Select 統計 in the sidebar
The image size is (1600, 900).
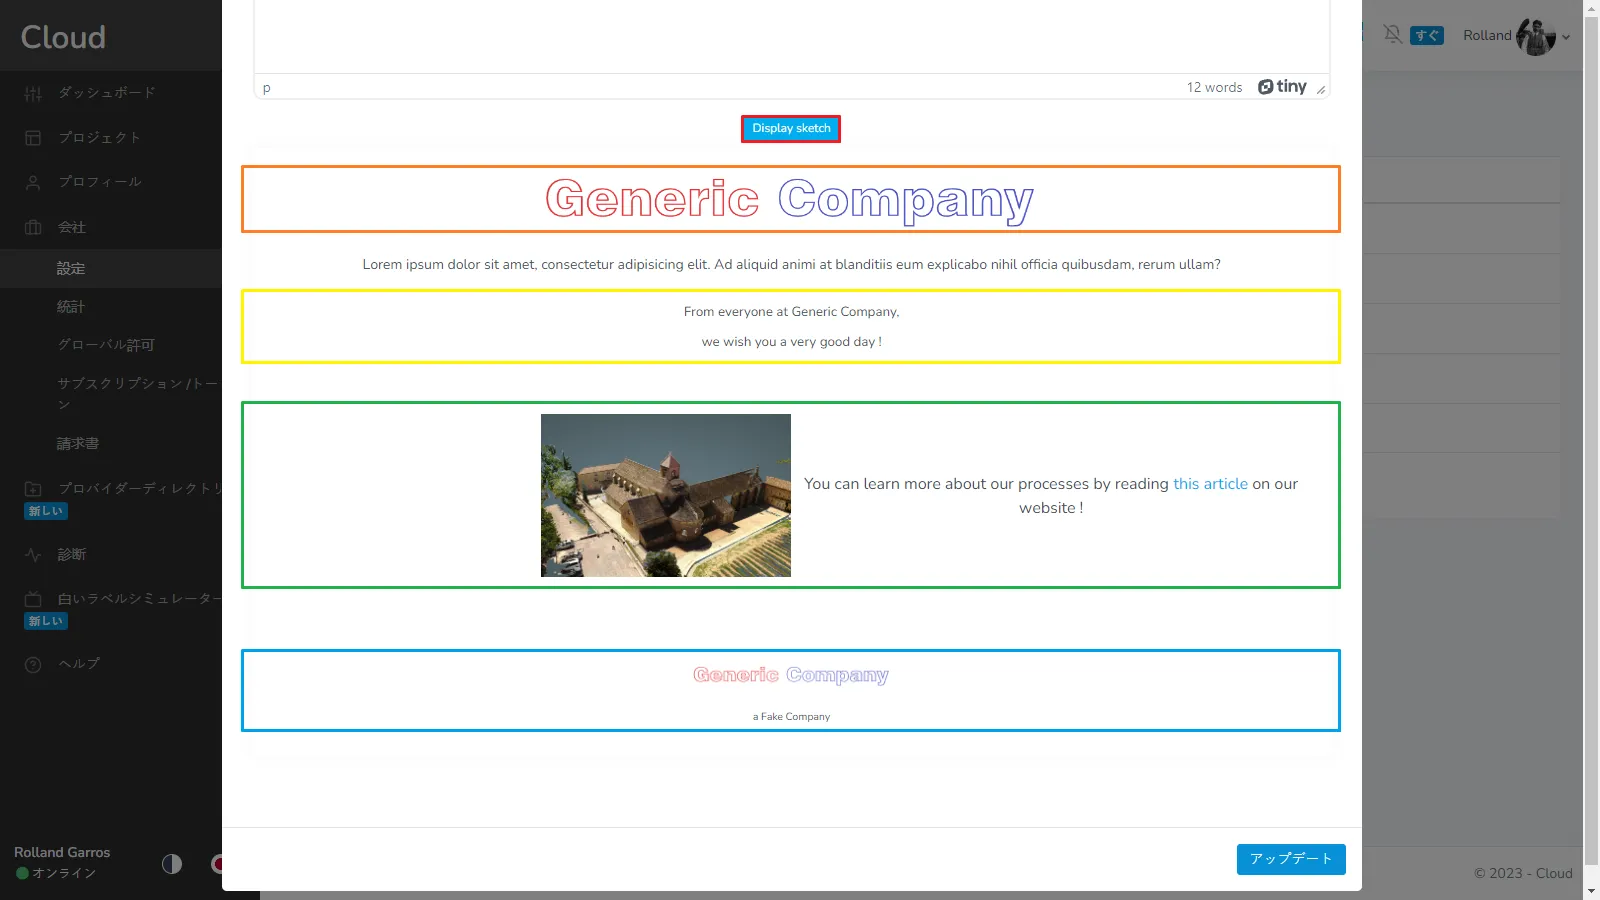pos(71,307)
